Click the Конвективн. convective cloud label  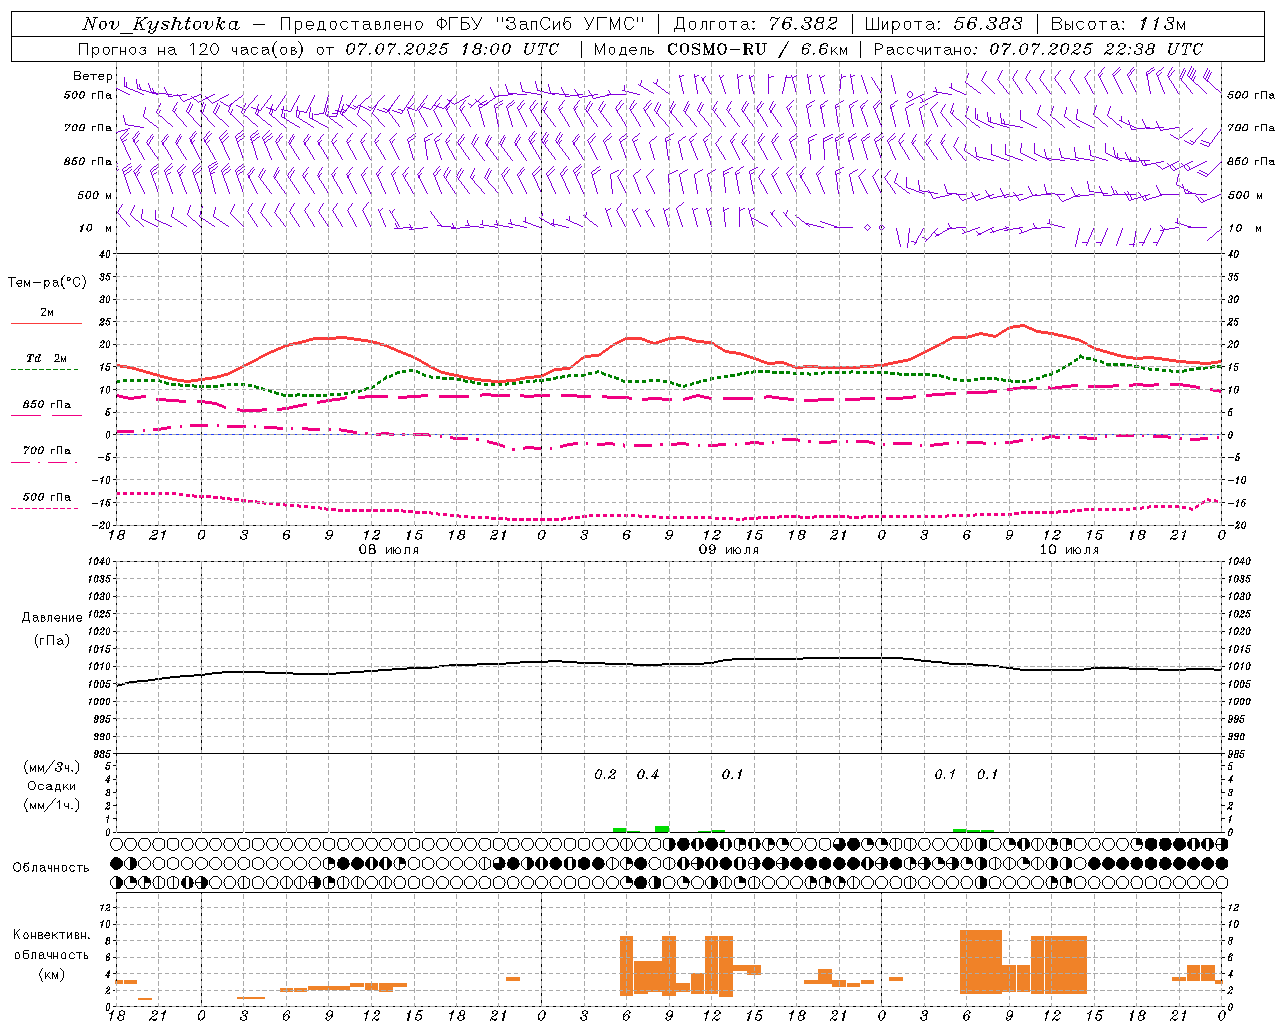pyautogui.click(x=52, y=935)
